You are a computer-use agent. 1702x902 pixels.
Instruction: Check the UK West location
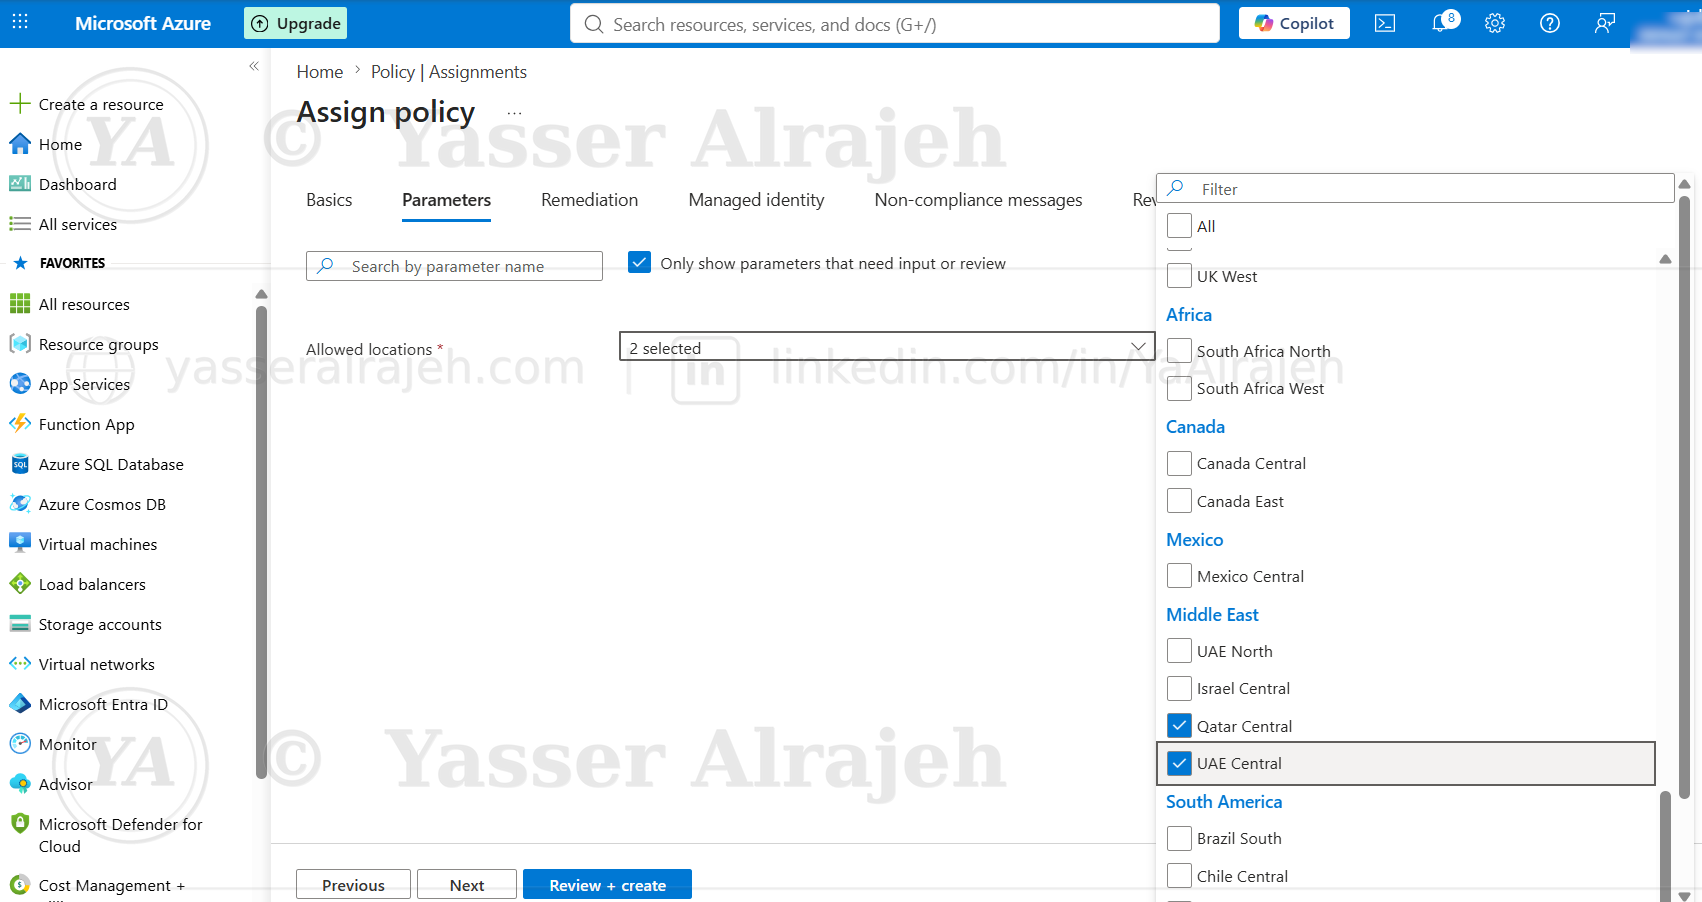pyautogui.click(x=1179, y=276)
